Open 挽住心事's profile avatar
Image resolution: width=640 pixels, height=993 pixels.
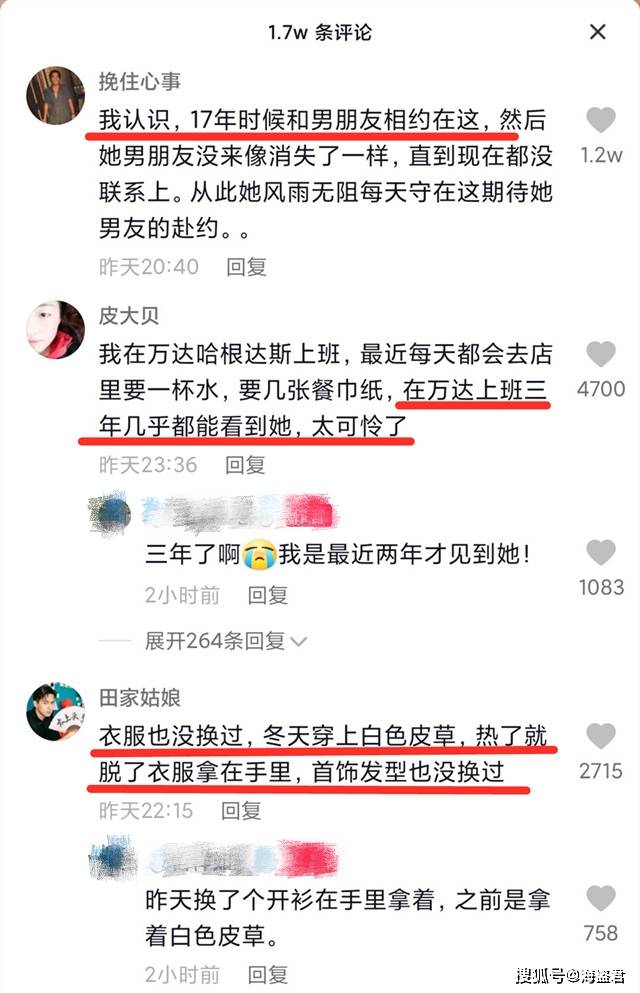point(55,95)
